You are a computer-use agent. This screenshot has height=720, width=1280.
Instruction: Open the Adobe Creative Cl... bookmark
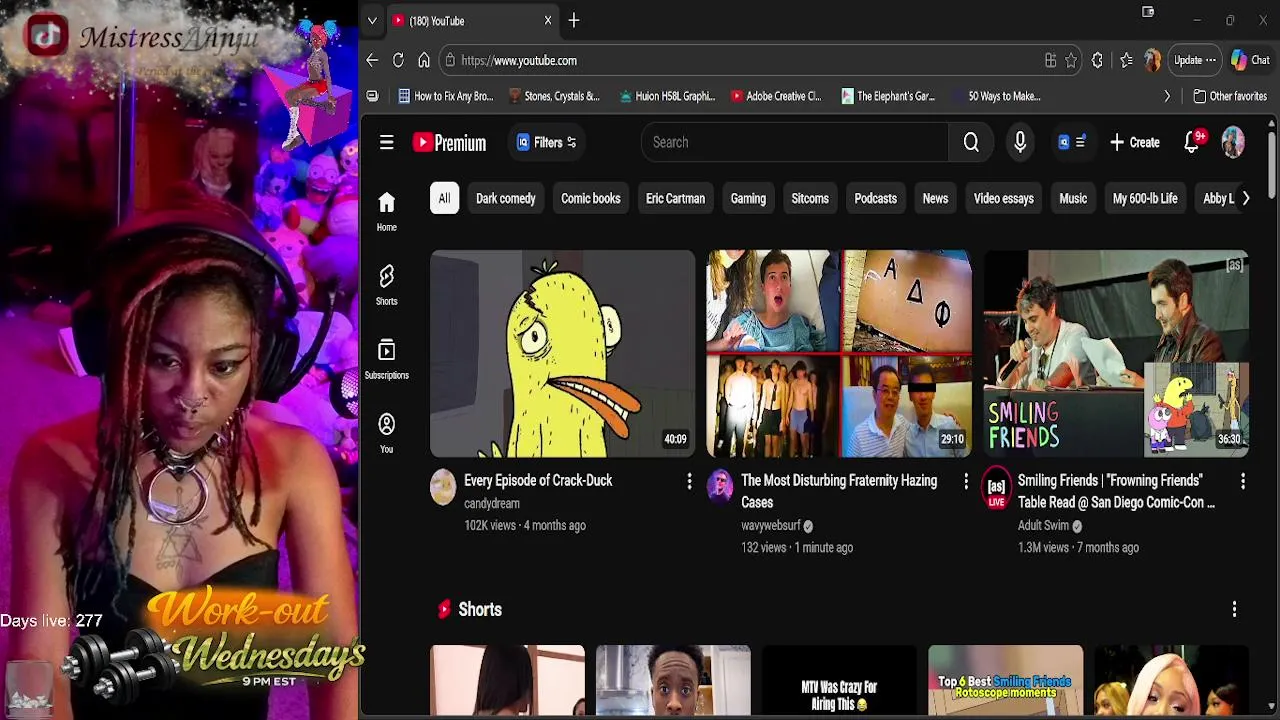[x=776, y=96]
